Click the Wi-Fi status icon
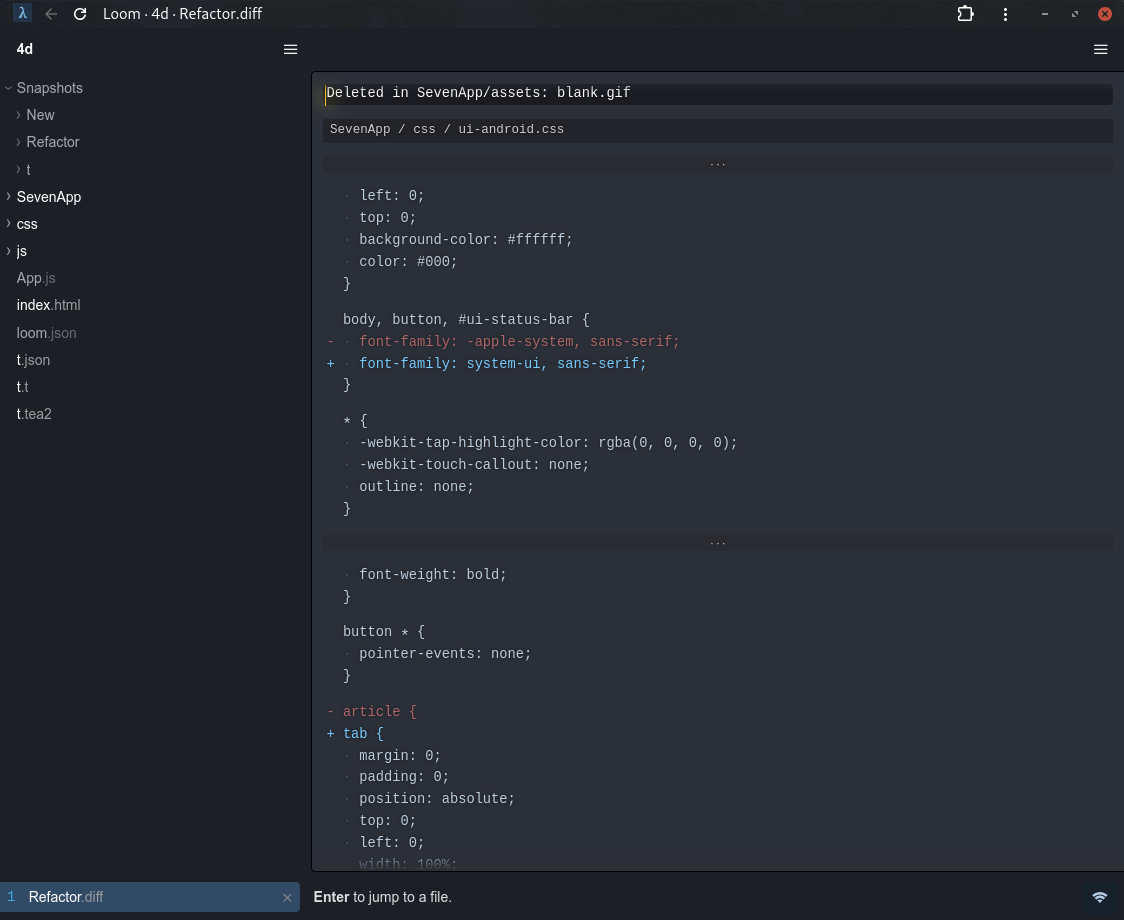The width and height of the screenshot is (1124, 920). [x=1099, y=897]
